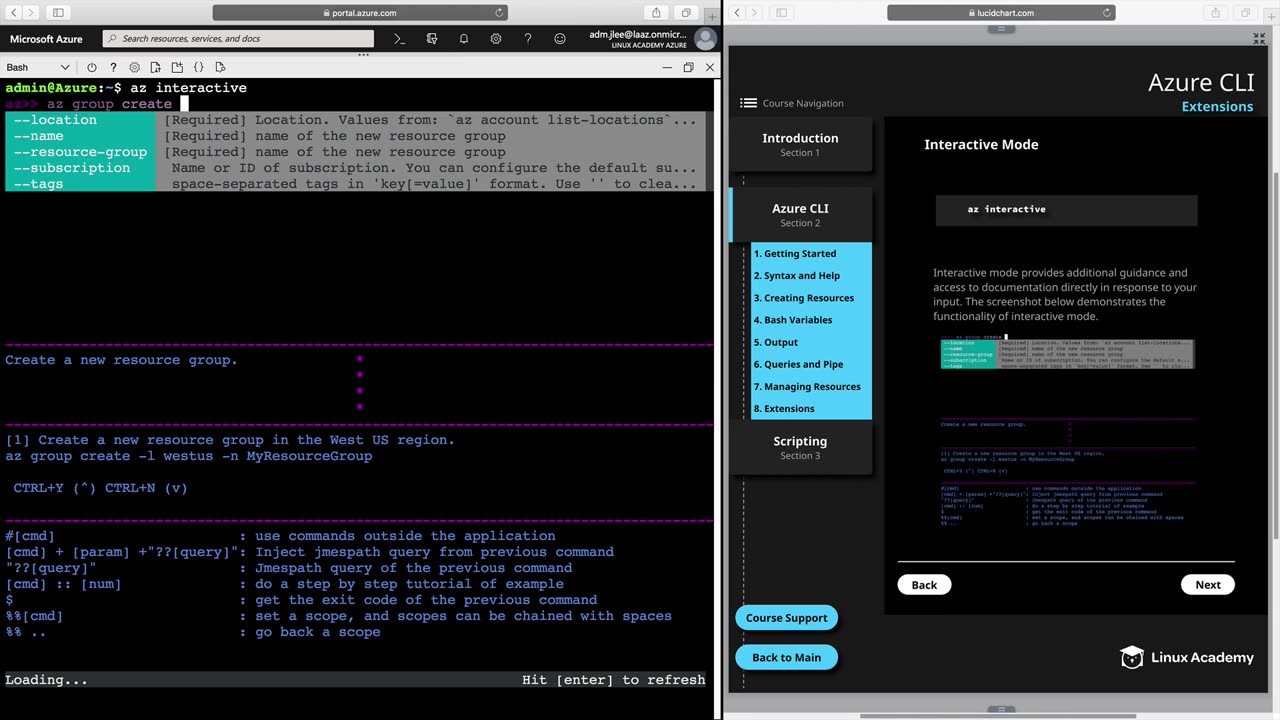Click the Course Support button

point(786,618)
